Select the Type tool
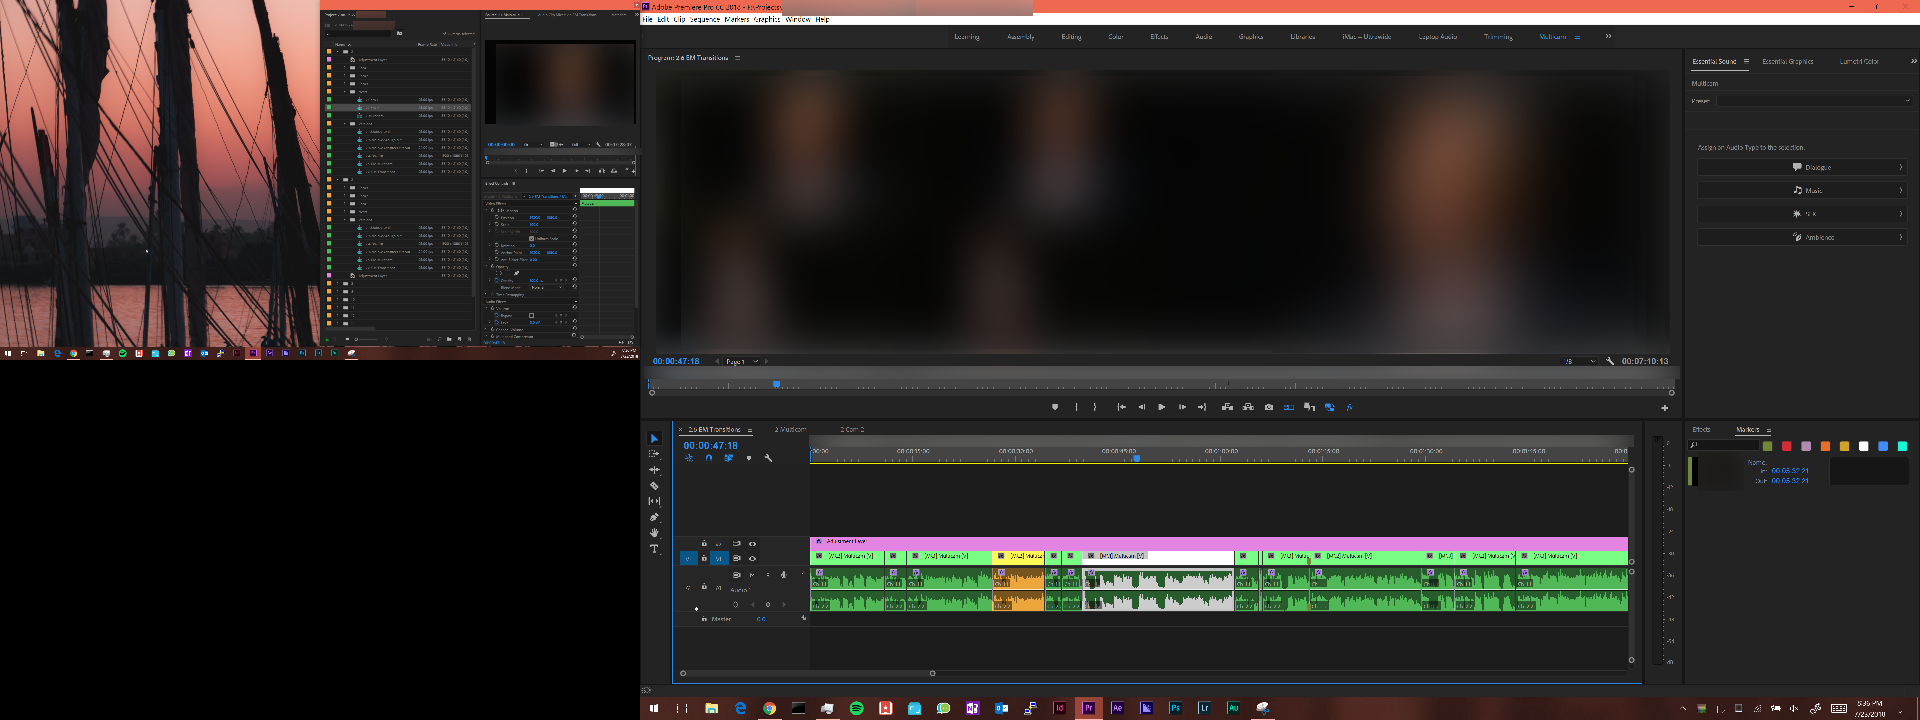1920x720 pixels. (654, 549)
